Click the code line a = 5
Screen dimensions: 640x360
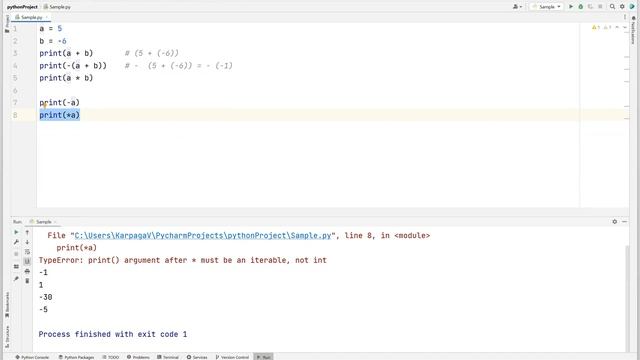[51, 29]
